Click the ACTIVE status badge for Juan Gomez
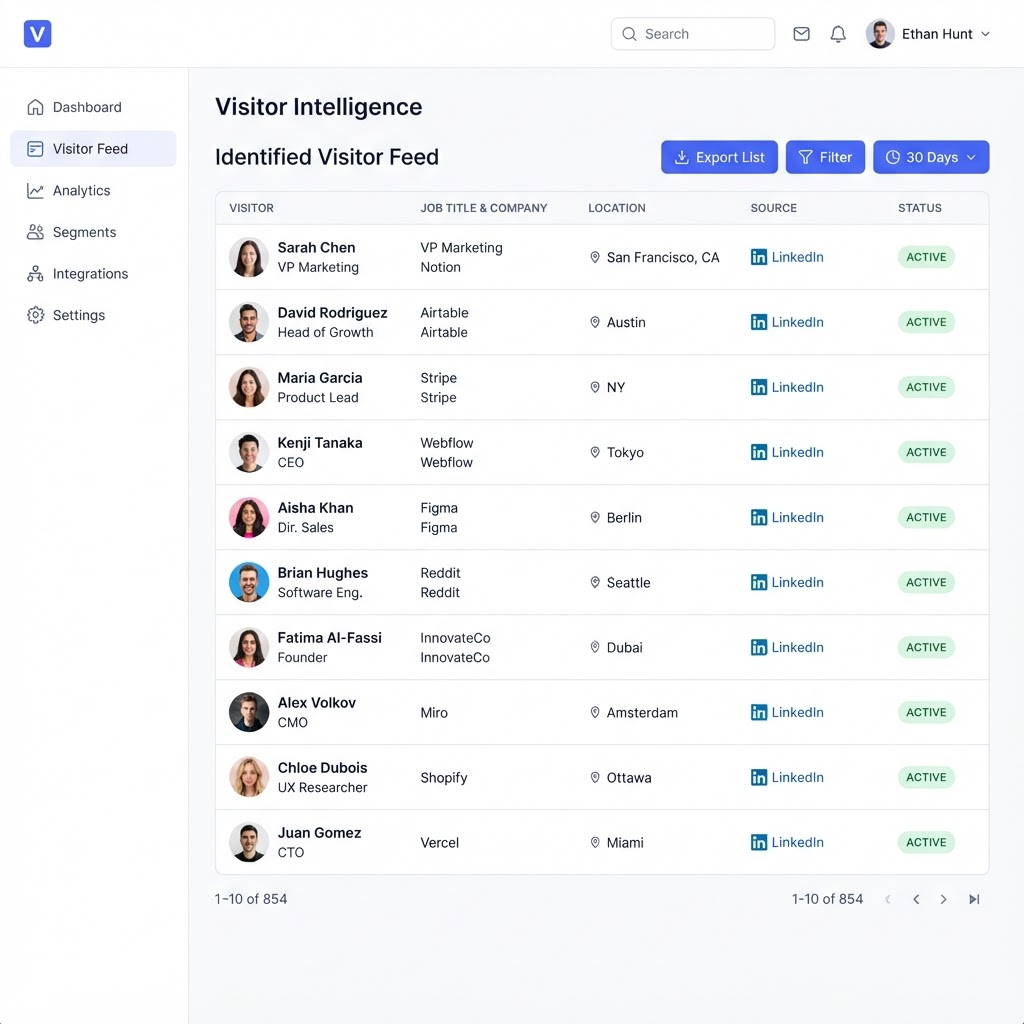1024x1024 pixels. pos(926,842)
